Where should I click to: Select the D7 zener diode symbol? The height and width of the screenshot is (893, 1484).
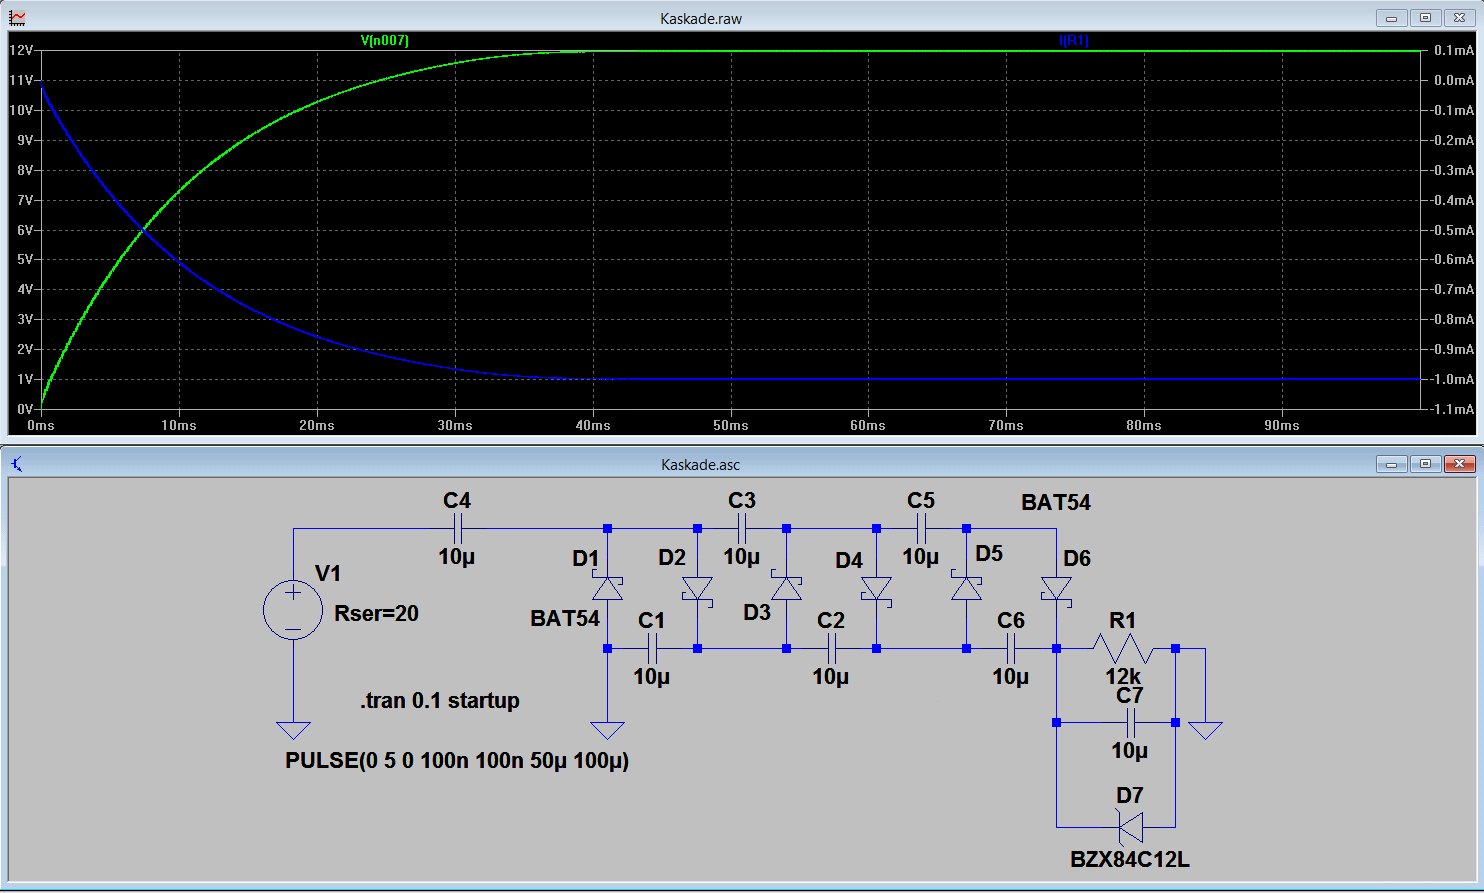[1130, 828]
